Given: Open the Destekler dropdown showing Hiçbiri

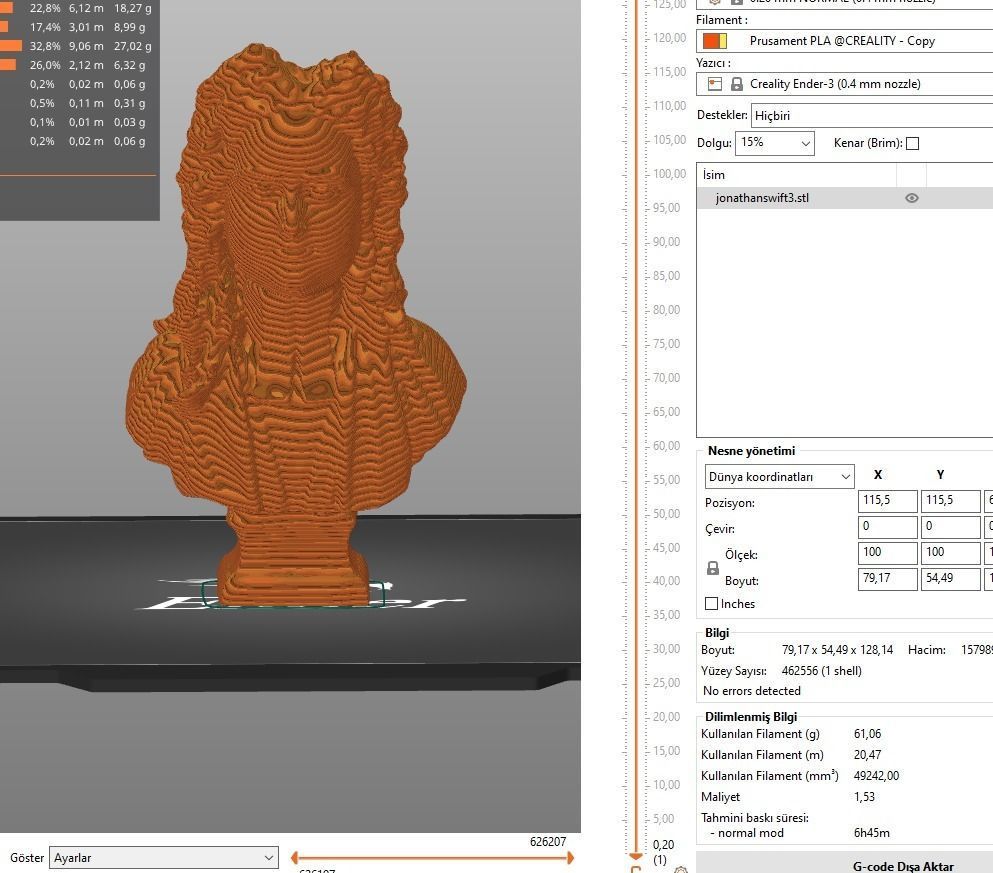Looking at the screenshot, I should [872, 115].
